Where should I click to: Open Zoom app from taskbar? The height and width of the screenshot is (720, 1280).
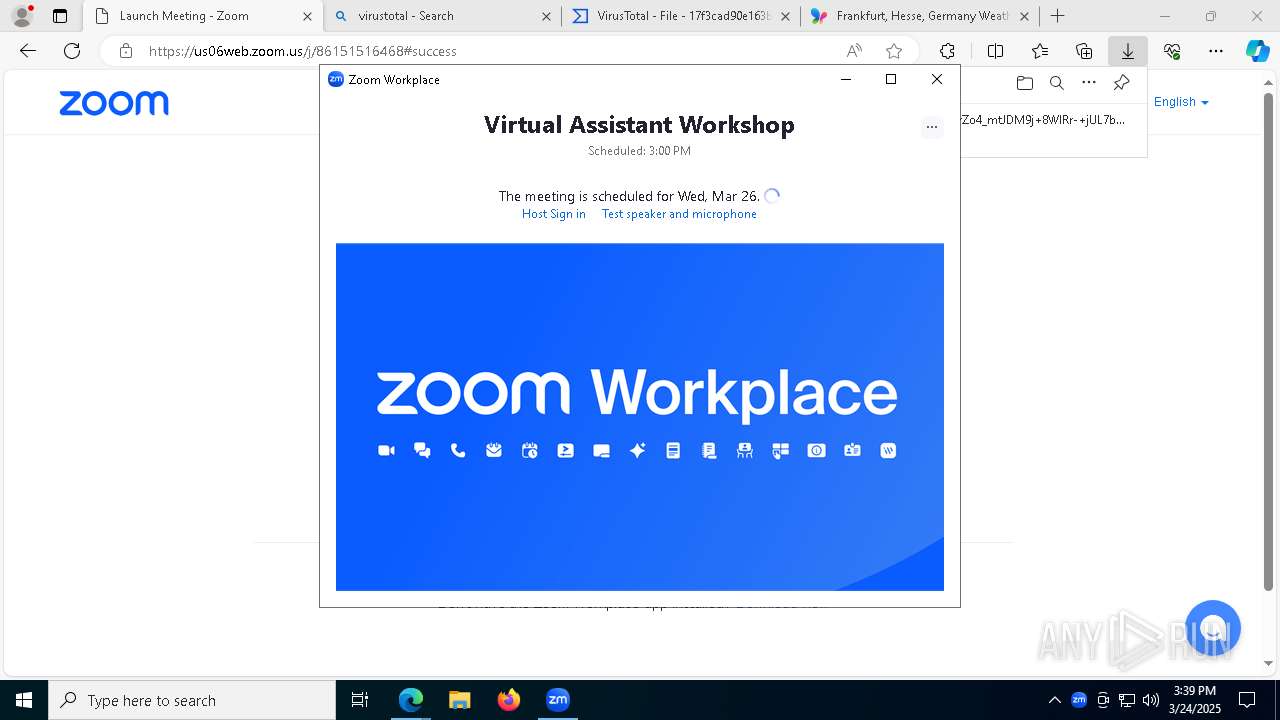coord(557,700)
